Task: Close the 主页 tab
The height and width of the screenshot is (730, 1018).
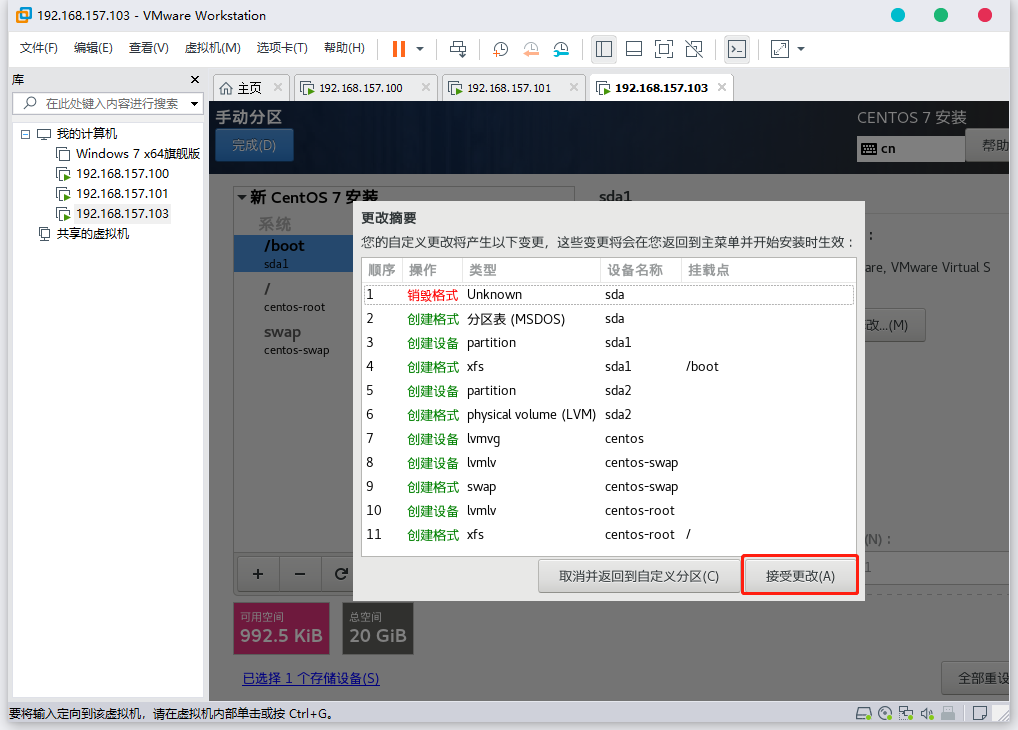Action: [x=278, y=87]
